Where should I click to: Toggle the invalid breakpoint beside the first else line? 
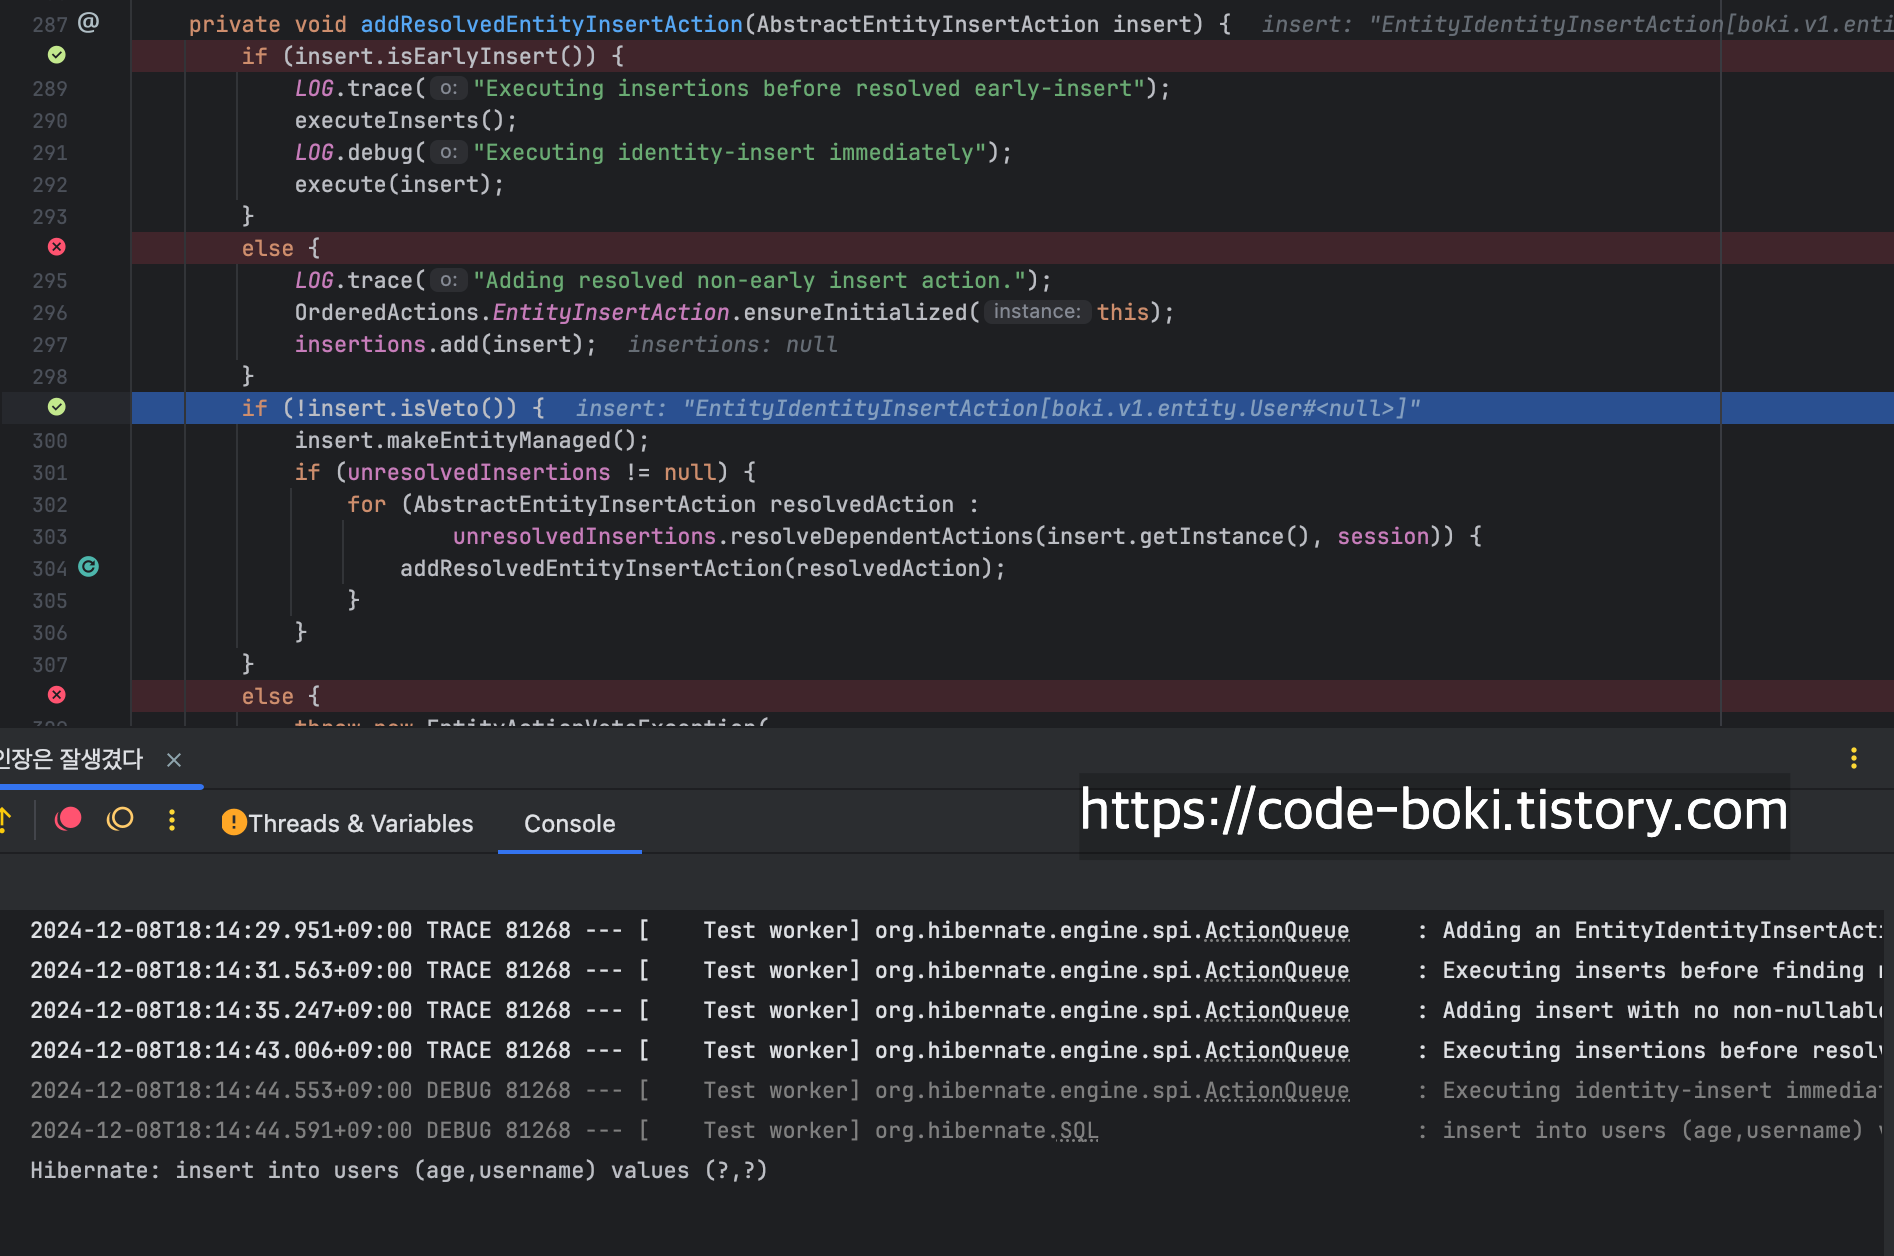(57, 247)
